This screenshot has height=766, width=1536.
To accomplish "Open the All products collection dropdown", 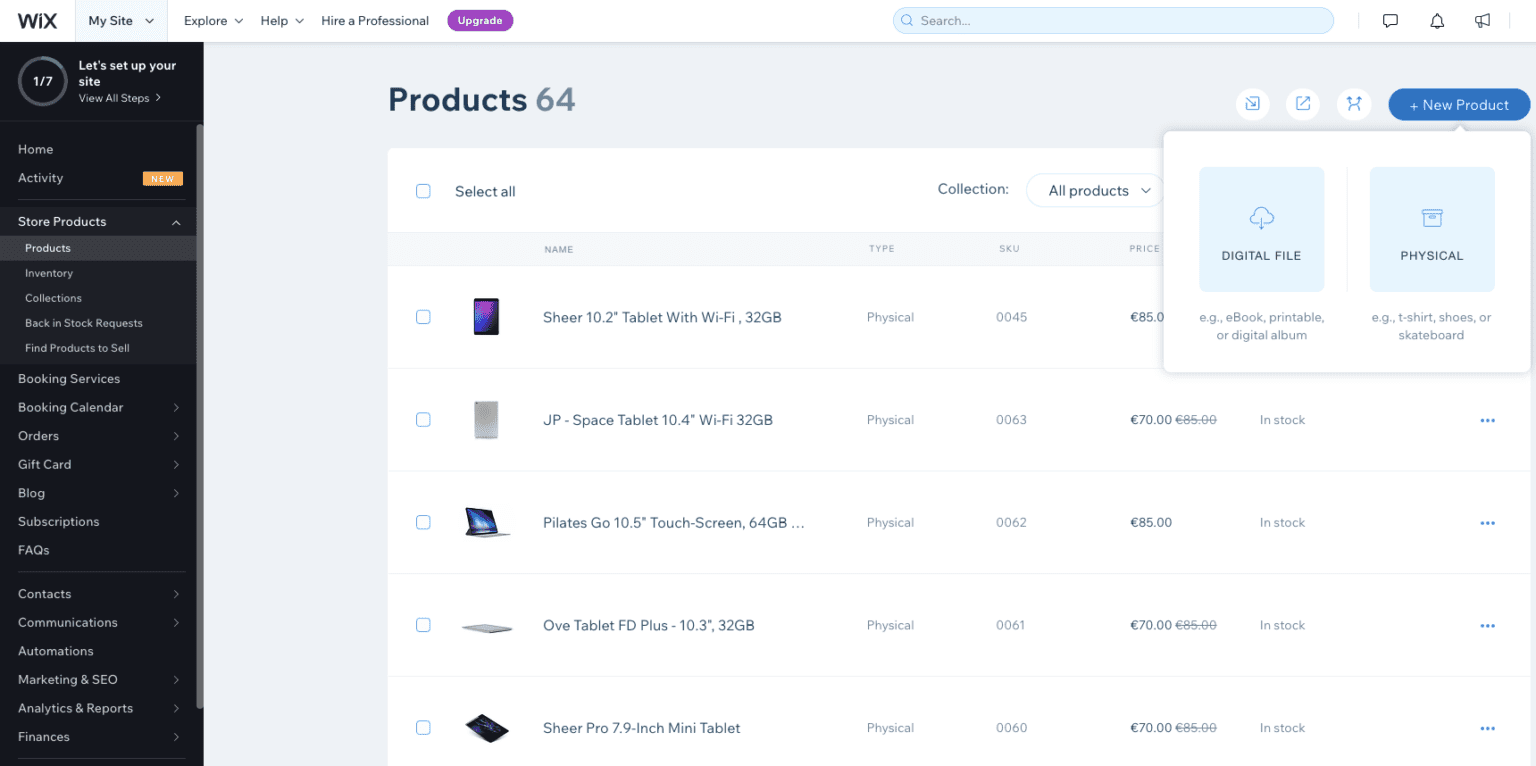I will pyautogui.click(x=1094, y=190).
